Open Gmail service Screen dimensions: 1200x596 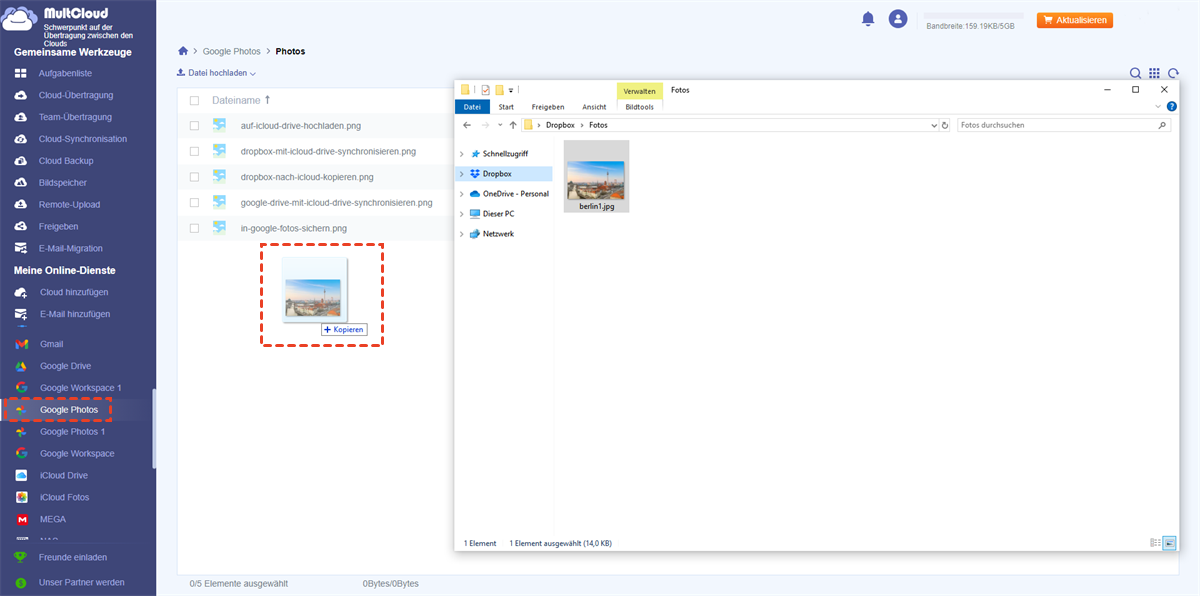(51, 344)
